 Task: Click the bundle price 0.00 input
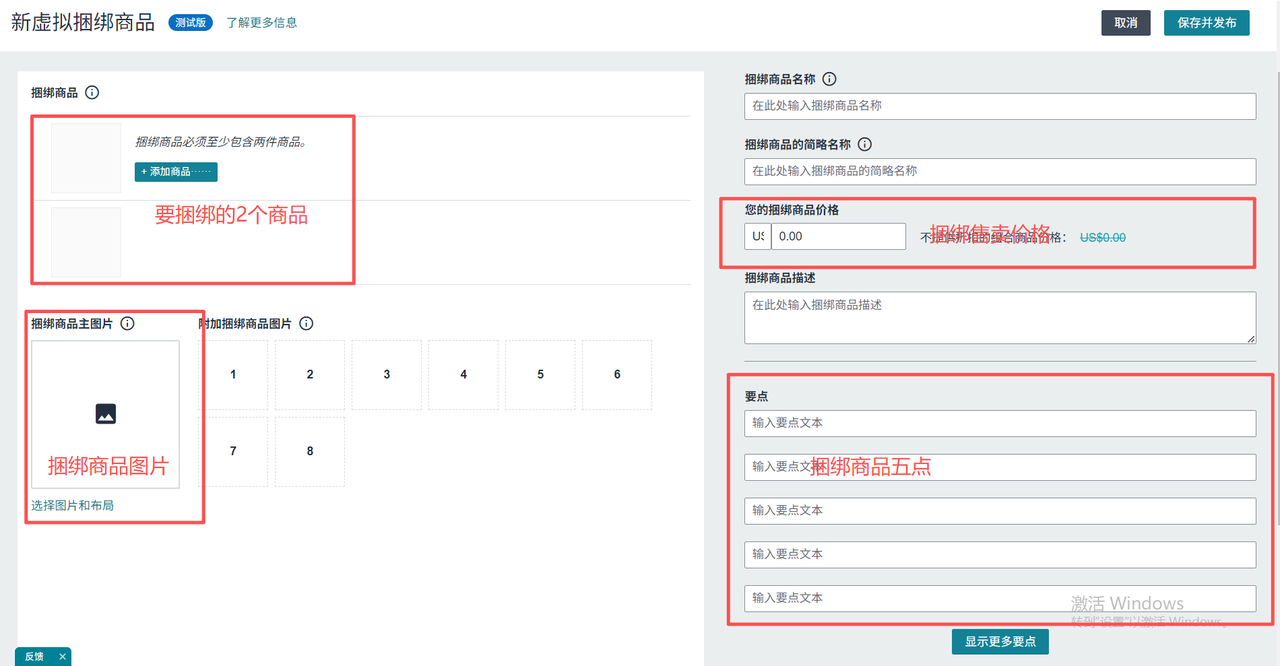click(x=839, y=237)
